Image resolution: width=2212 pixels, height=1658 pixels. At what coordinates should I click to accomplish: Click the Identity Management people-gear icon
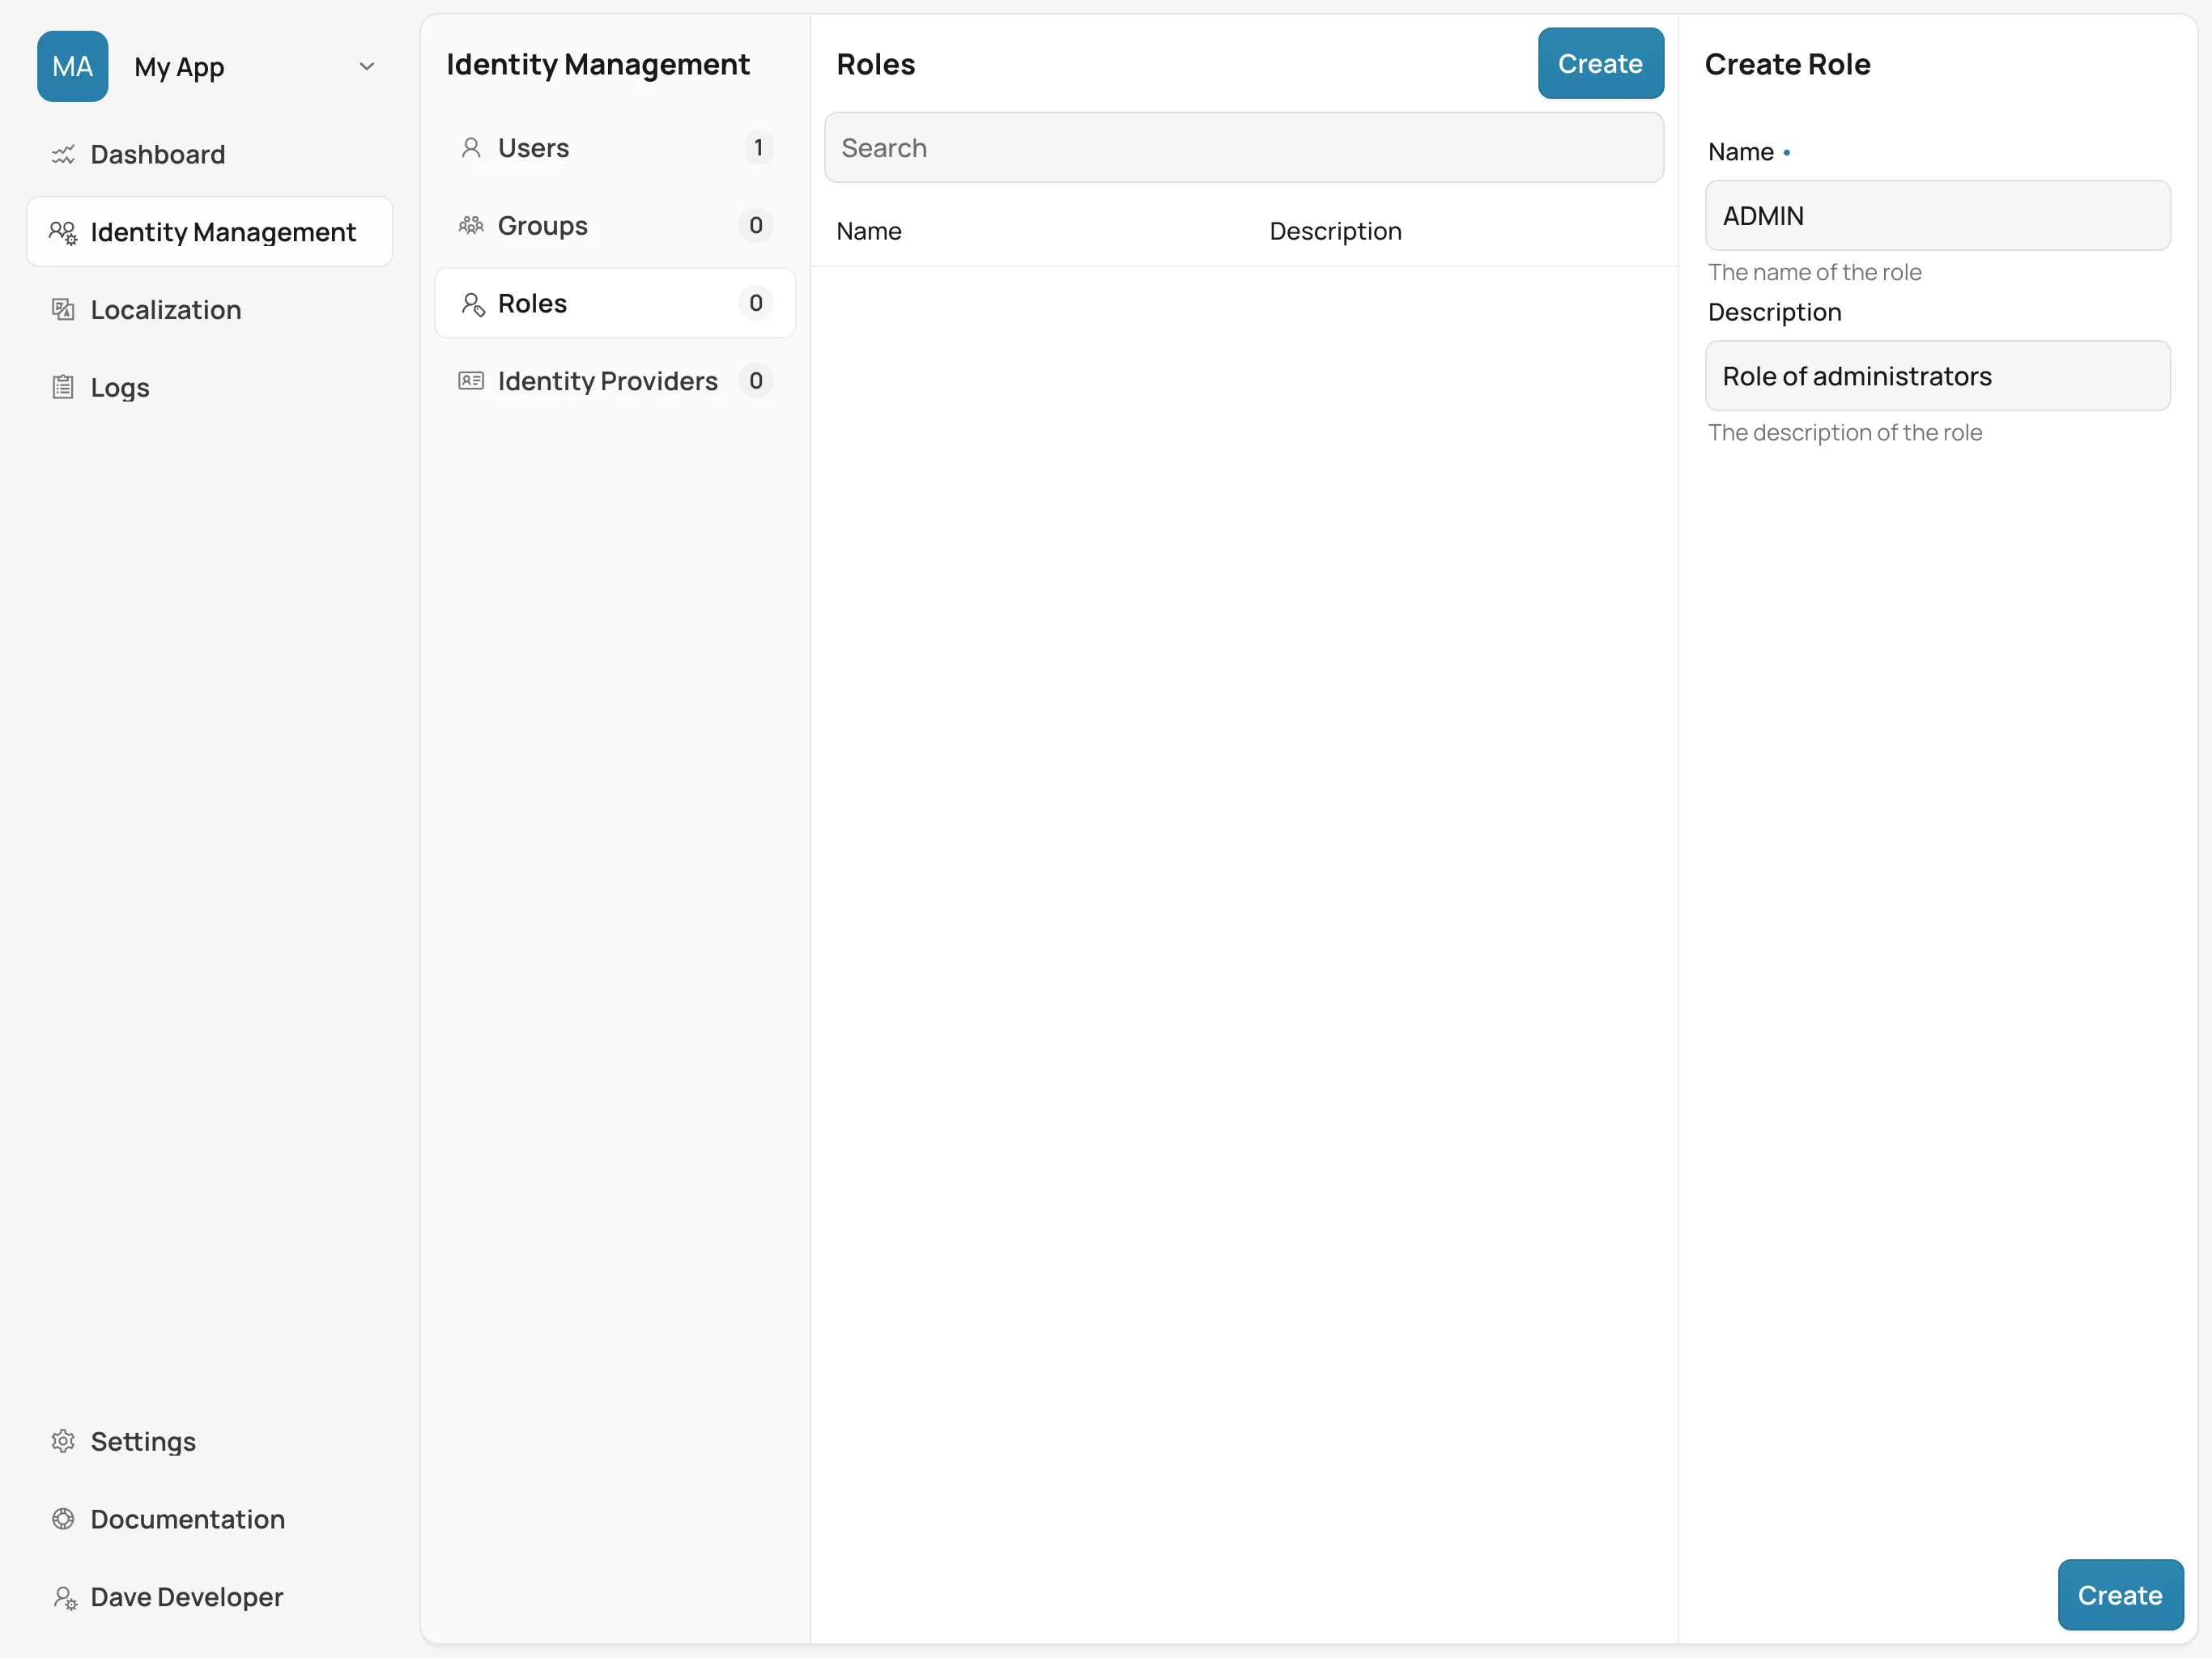pyautogui.click(x=63, y=232)
